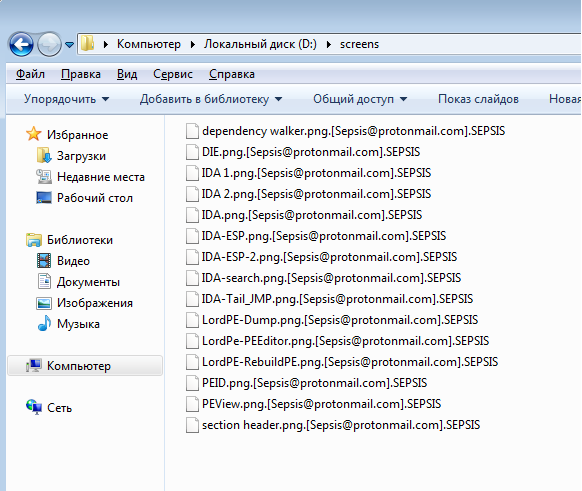Screen dimensions: 582x491
Task: Start Показ слайдов
Action: tap(478, 99)
